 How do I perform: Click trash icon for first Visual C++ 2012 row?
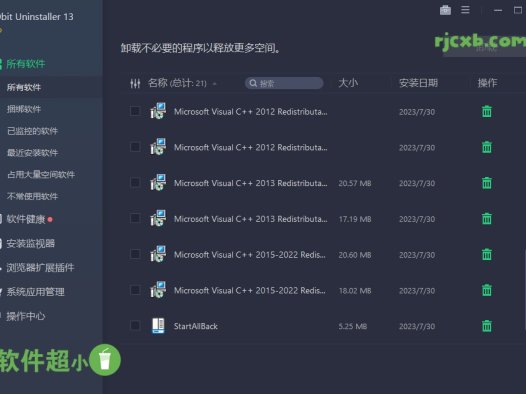(487, 111)
